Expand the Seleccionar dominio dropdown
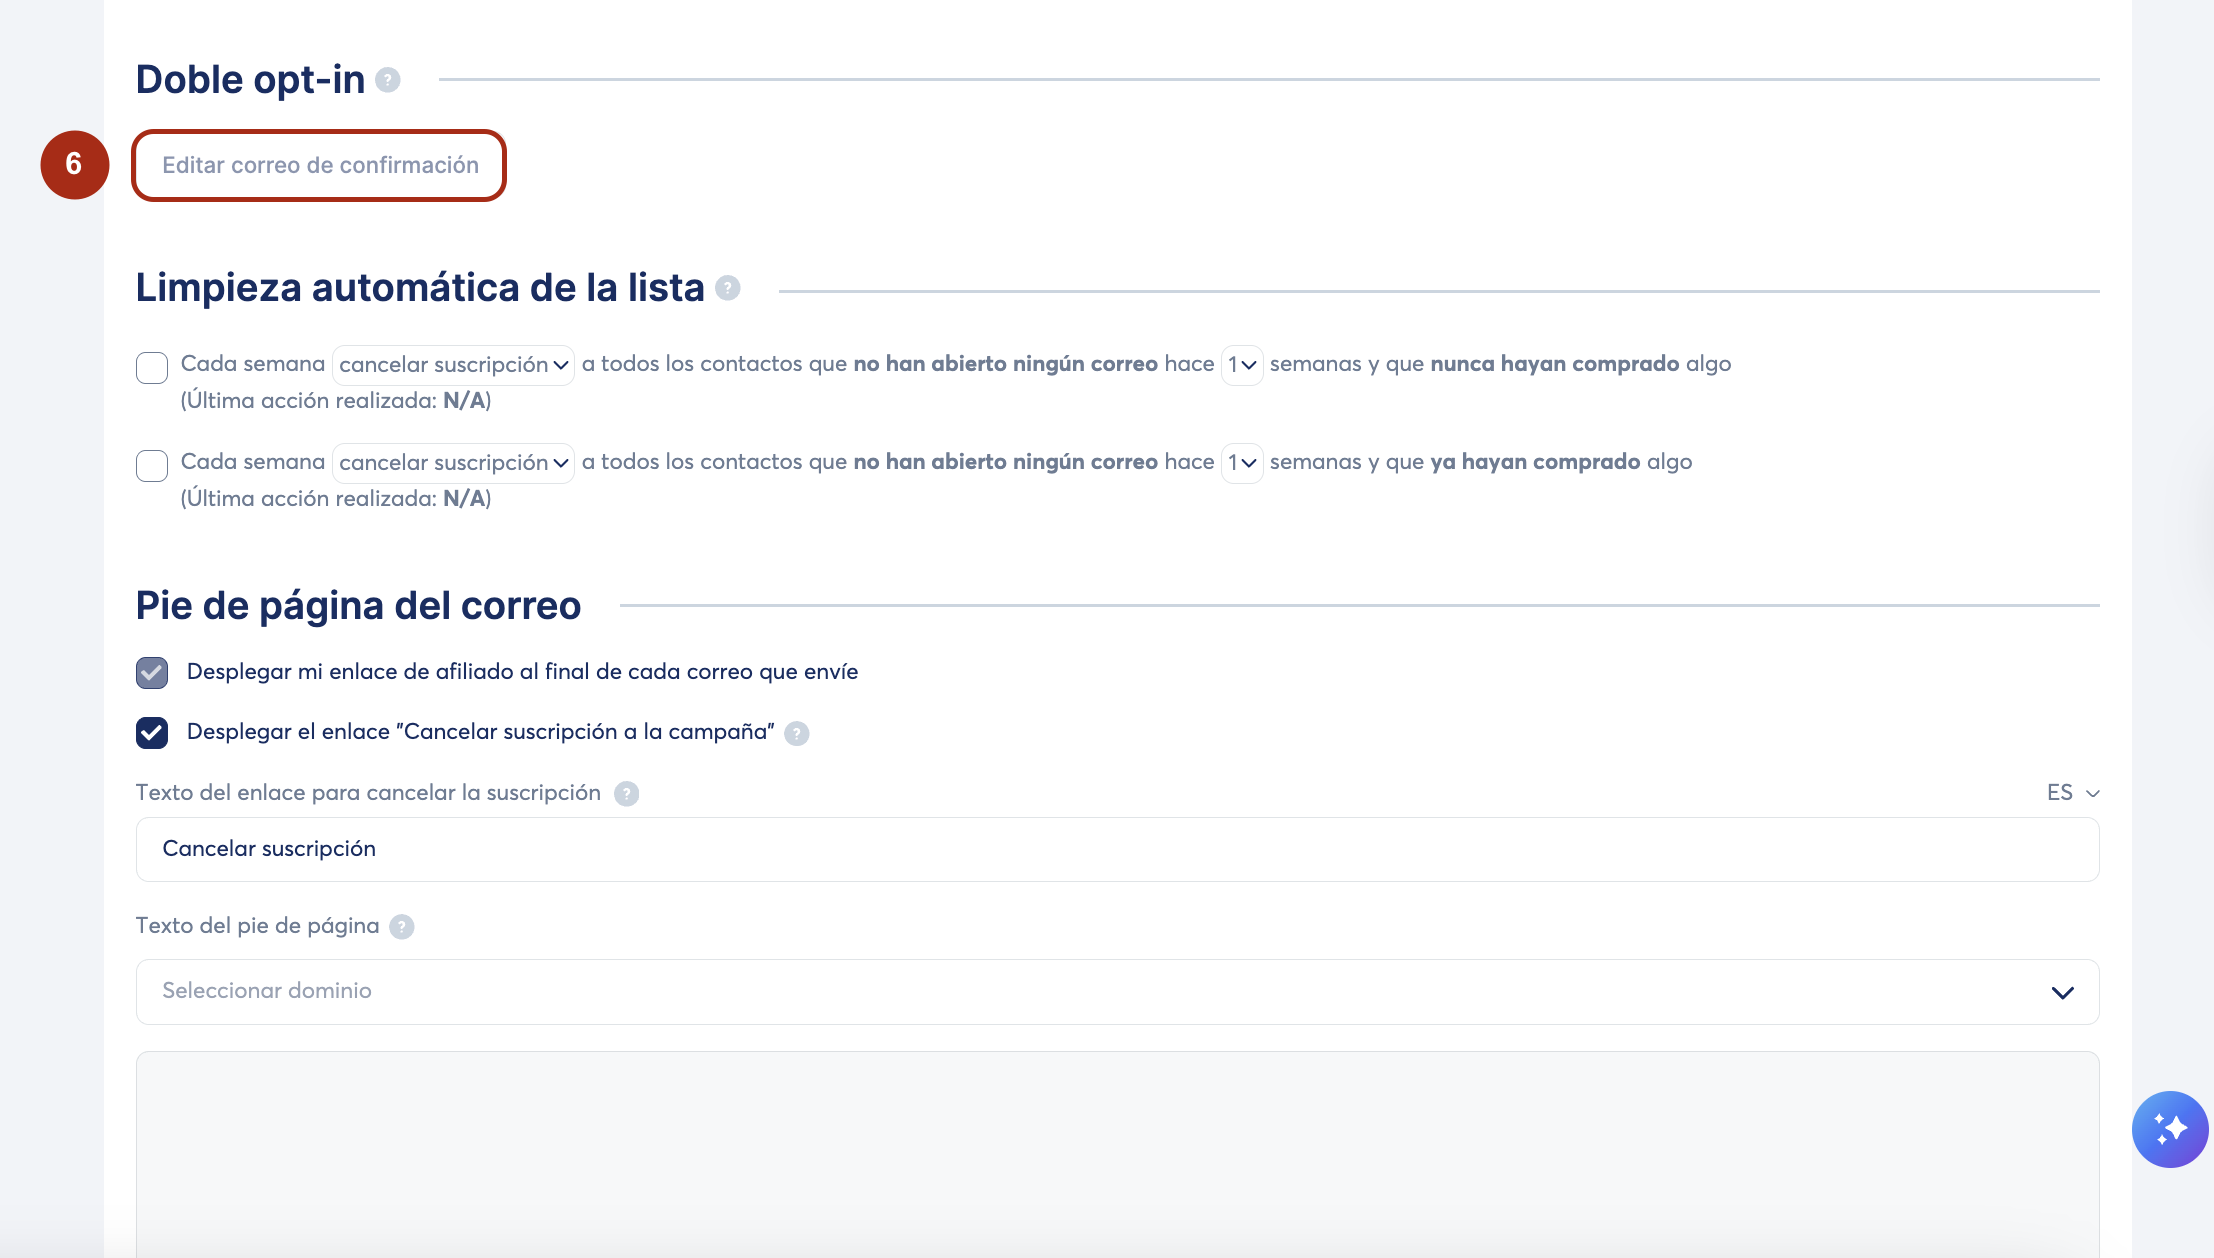This screenshot has width=2214, height=1258. (x=1117, y=991)
